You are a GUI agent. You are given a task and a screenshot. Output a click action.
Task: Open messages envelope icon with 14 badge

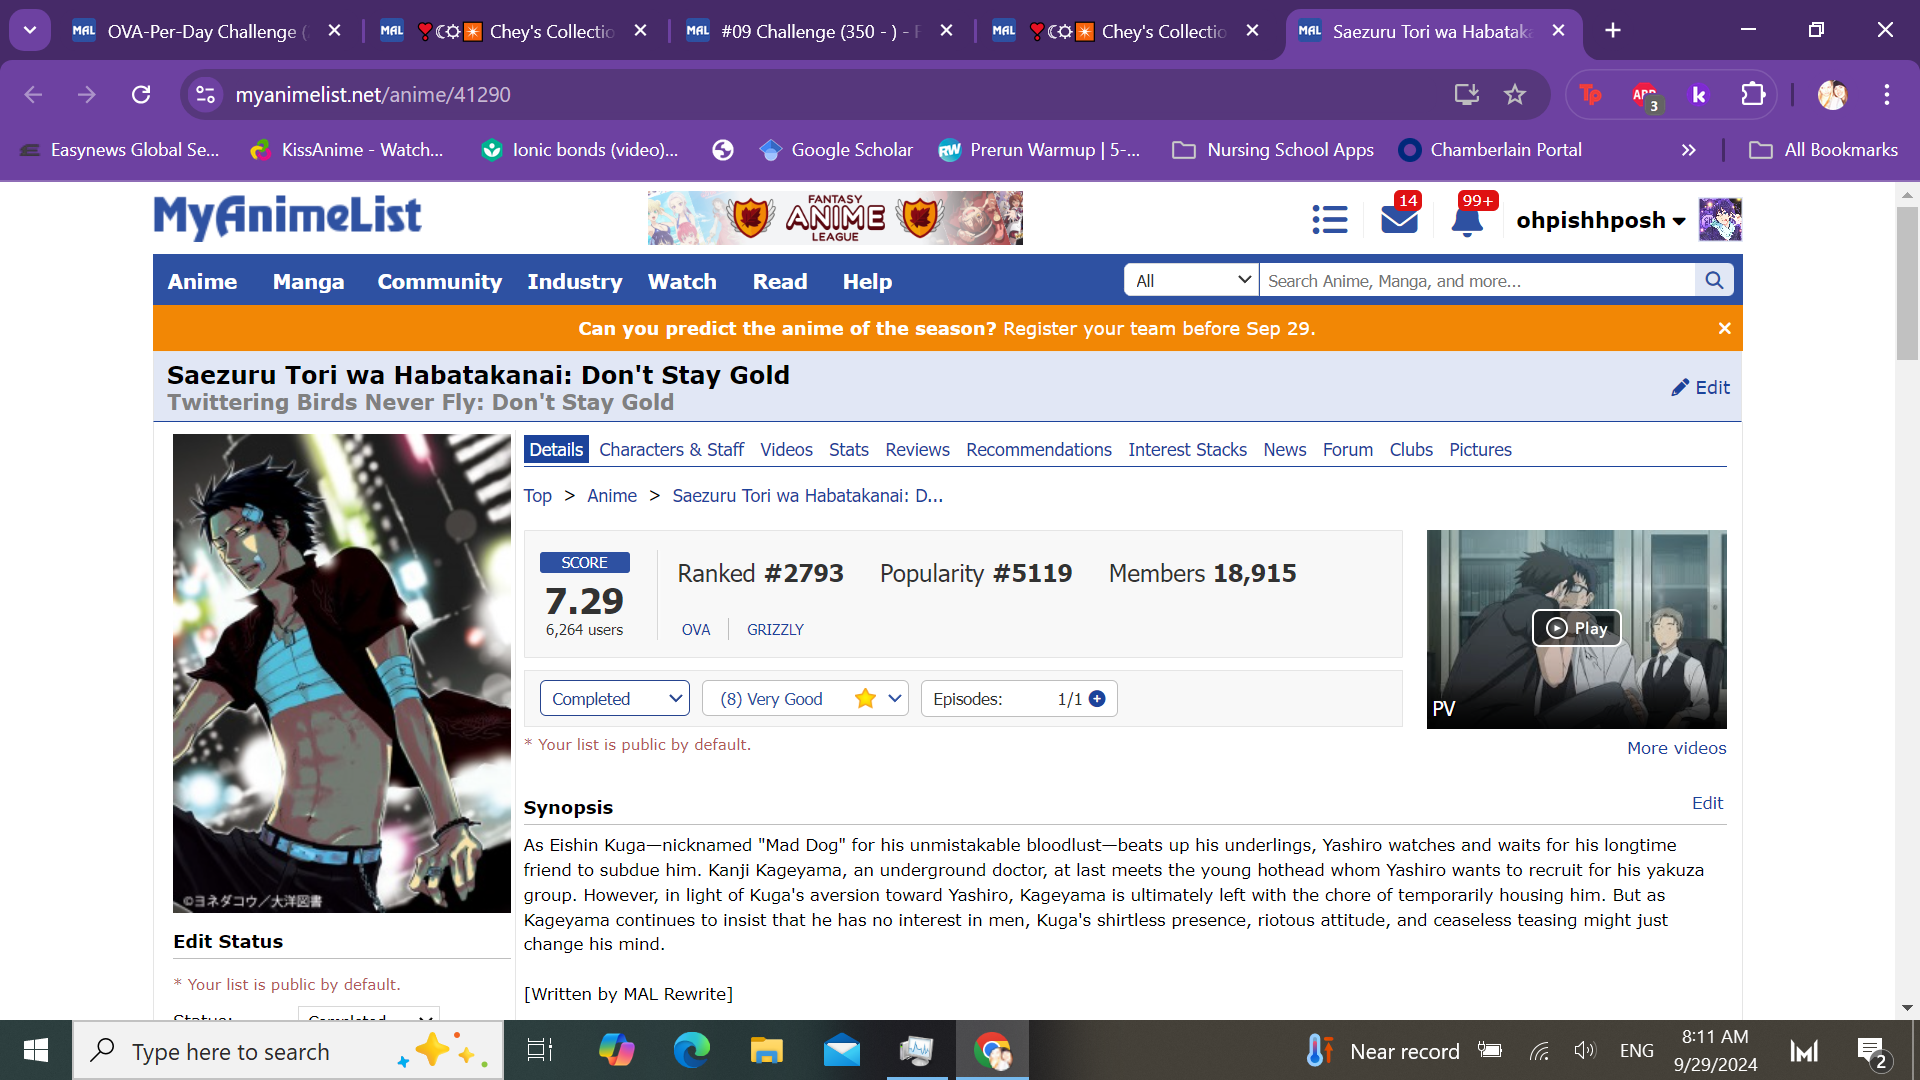tap(1399, 219)
